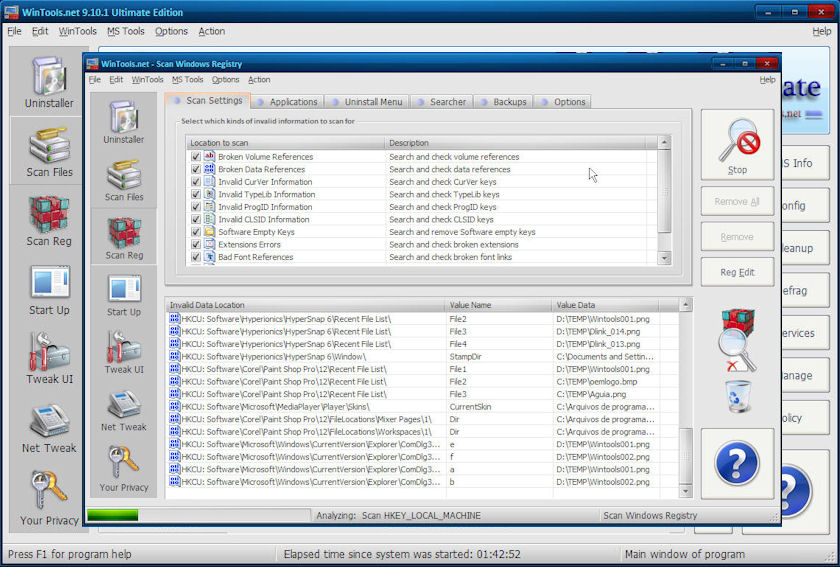Image resolution: width=840 pixels, height=567 pixels.
Task: Open MS Tools menu in Scan Registry window
Action: [x=188, y=79]
